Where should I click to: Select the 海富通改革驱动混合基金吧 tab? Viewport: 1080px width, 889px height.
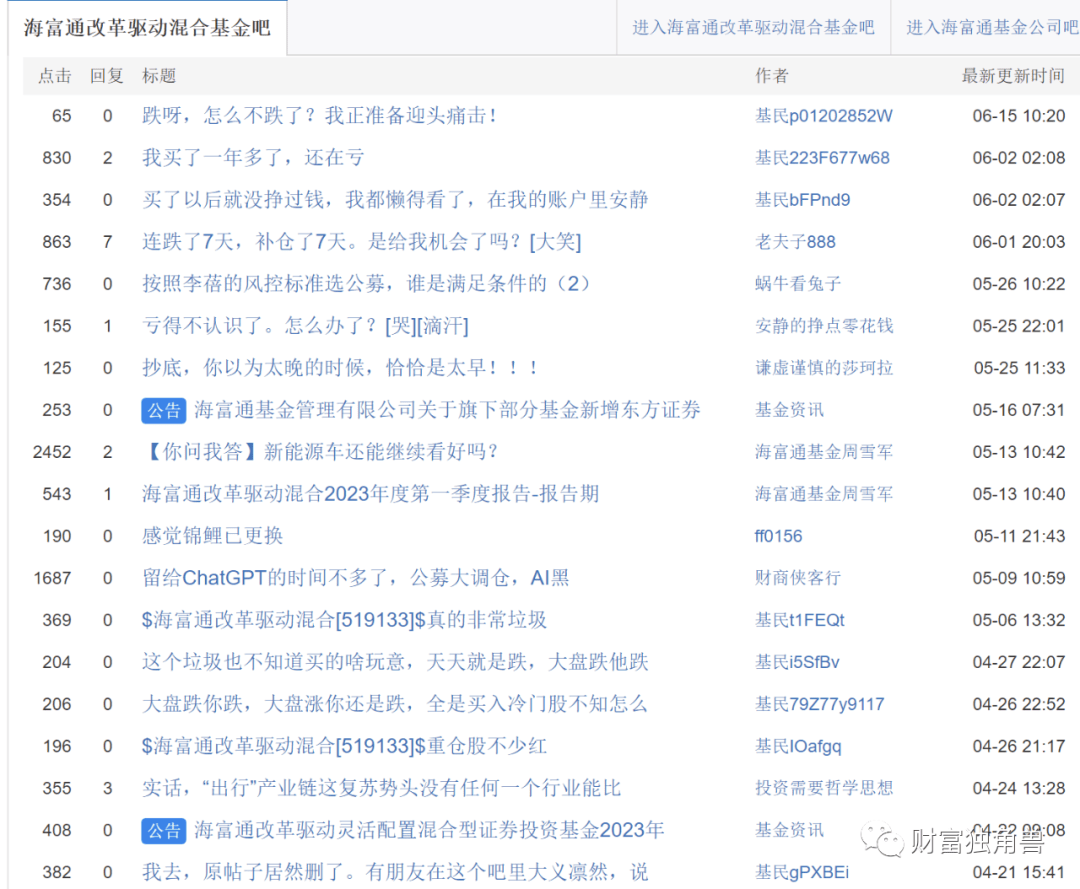coord(147,28)
